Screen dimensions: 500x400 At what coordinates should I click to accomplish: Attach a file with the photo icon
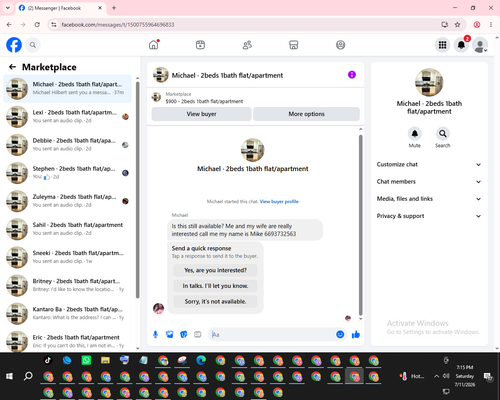tap(170, 334)
